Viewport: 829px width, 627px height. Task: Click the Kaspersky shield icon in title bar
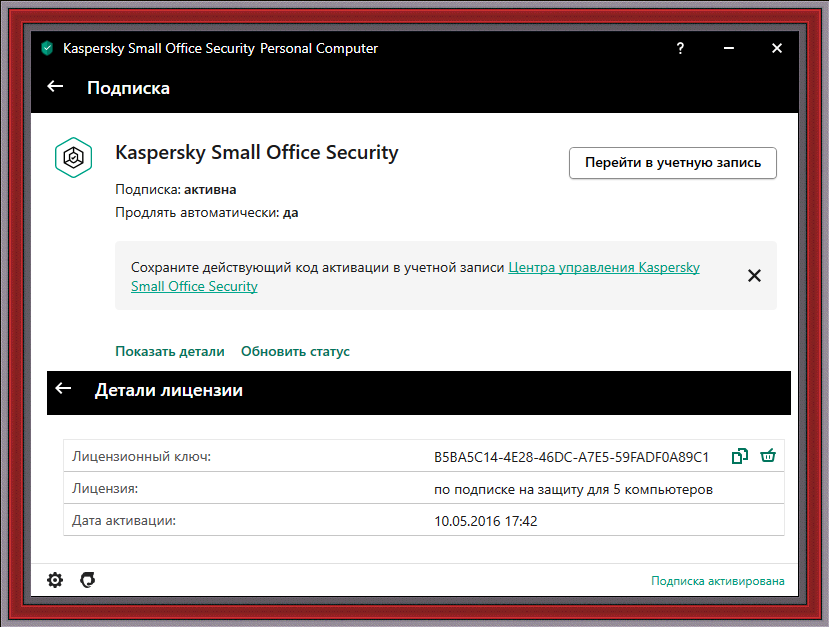point(47,48)
